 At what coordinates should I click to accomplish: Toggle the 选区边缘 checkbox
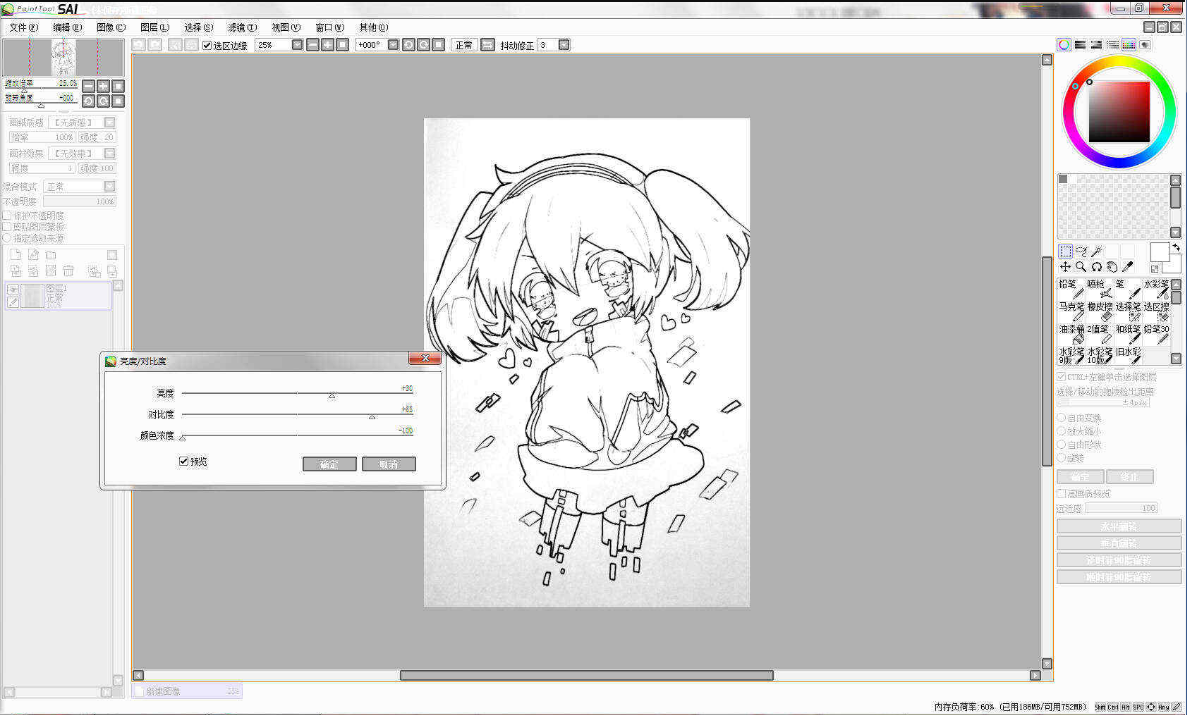[207, 45]
